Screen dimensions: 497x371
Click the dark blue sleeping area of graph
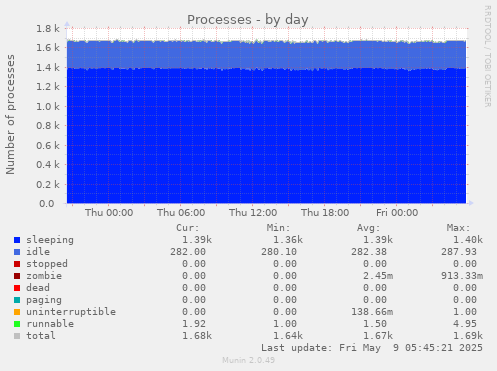click(267, 137)
